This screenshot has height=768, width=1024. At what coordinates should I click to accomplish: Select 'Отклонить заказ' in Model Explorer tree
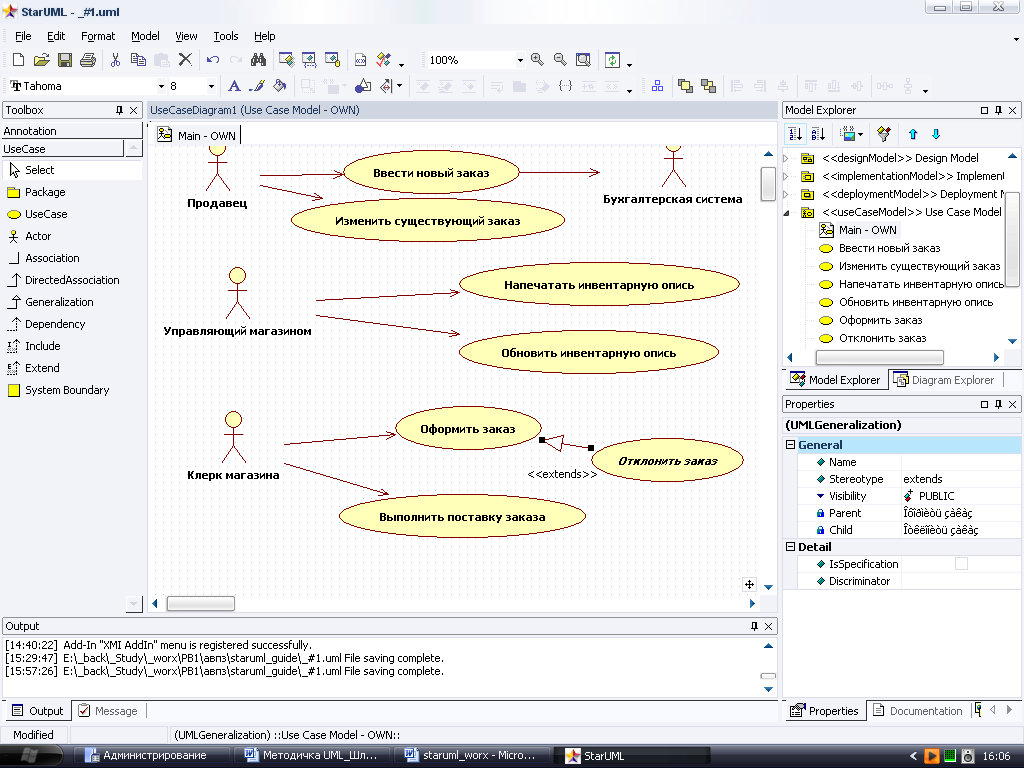(x=882, y=338)
